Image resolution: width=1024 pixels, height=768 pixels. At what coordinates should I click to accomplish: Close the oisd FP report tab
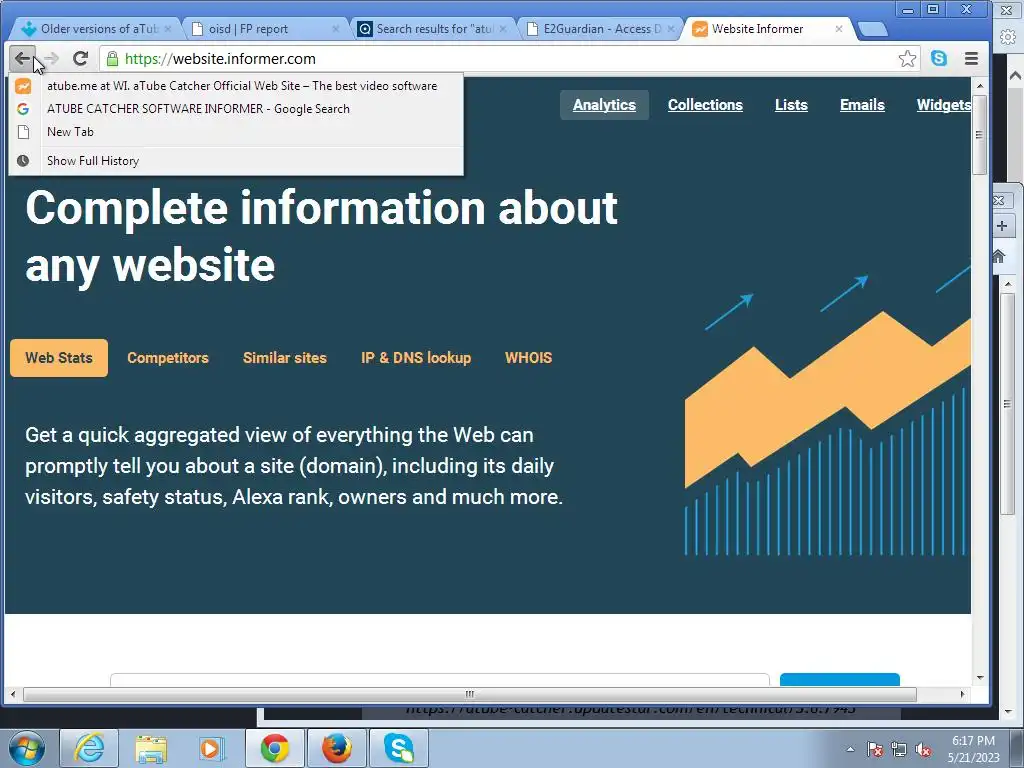tap(336, 29)
